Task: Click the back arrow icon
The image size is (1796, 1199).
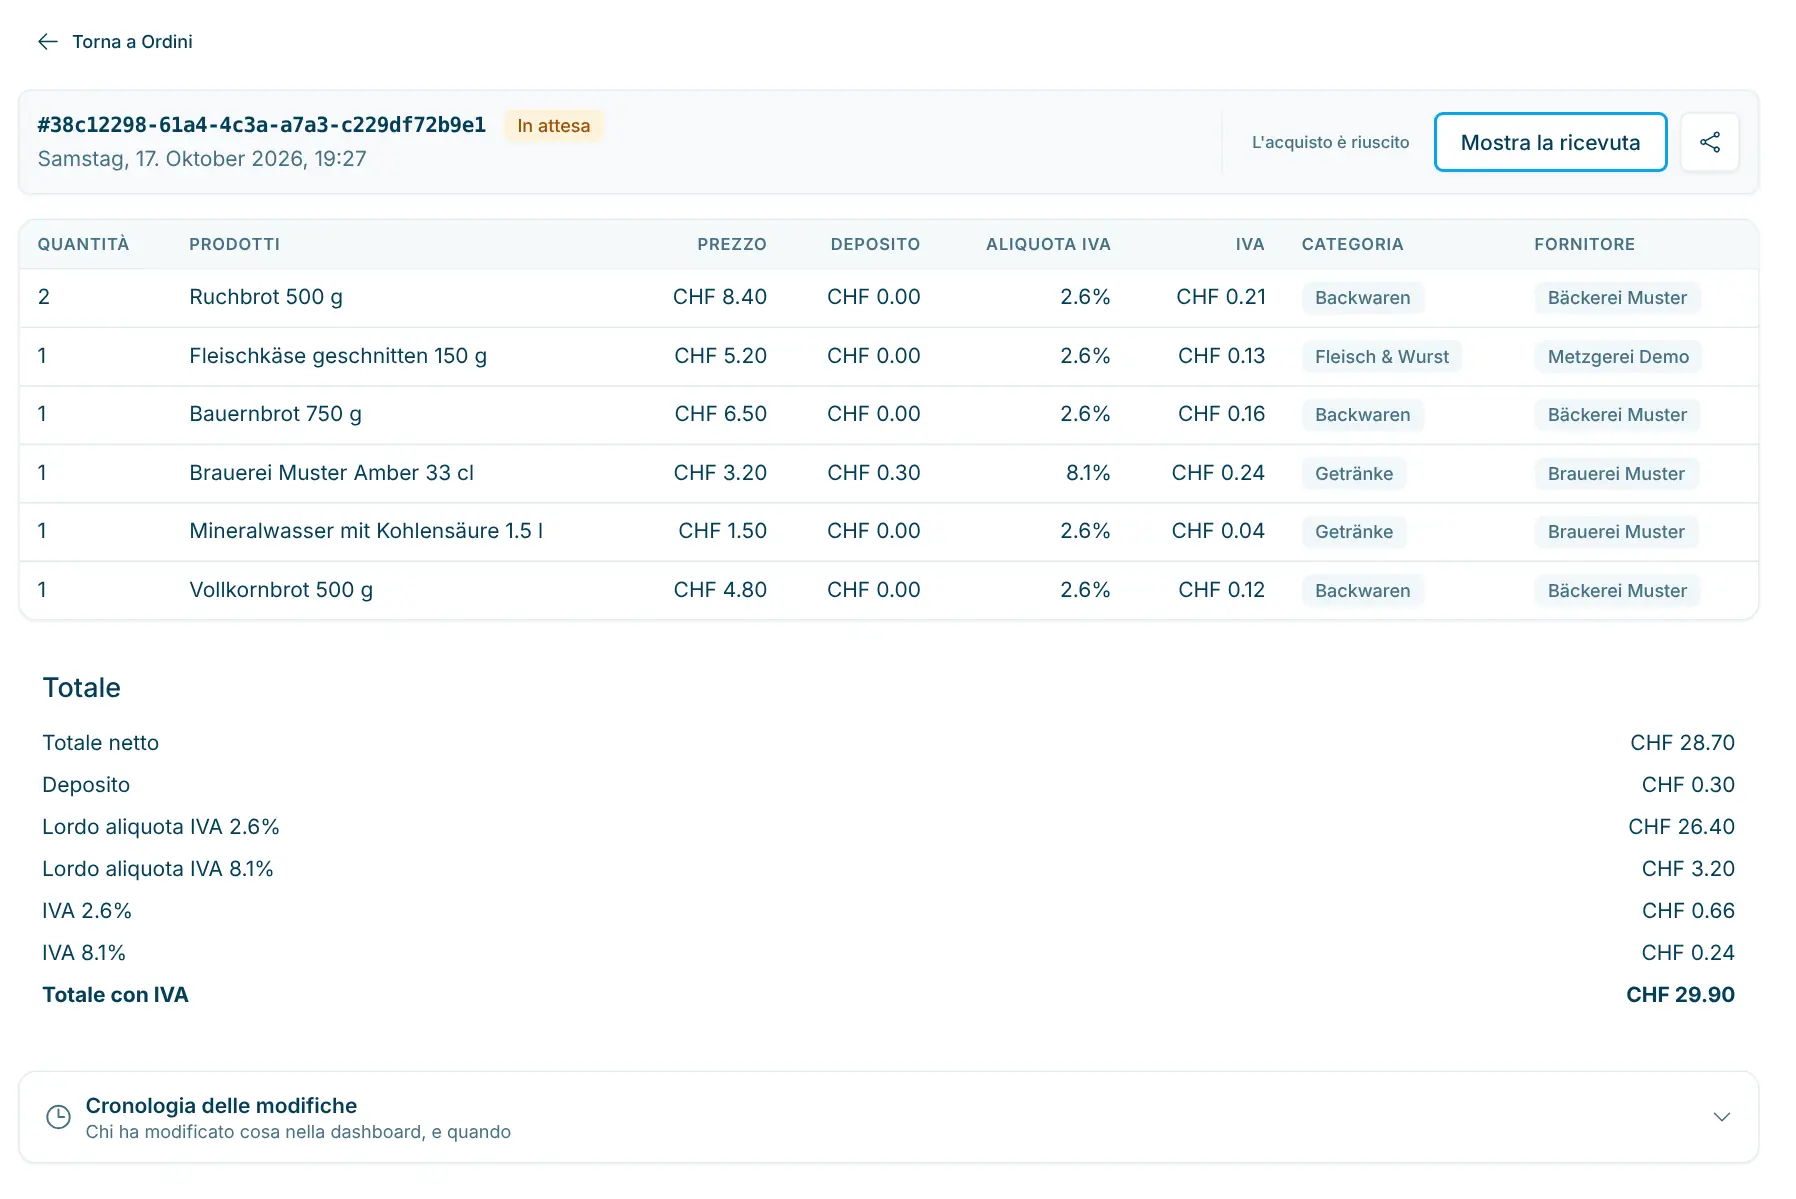Action: coord(48,41)
